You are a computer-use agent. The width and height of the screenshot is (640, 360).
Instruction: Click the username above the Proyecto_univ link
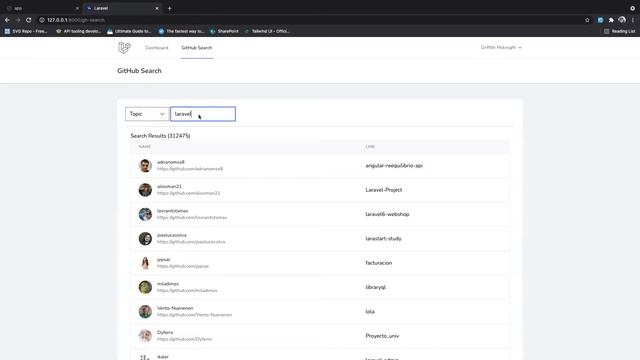165,332
